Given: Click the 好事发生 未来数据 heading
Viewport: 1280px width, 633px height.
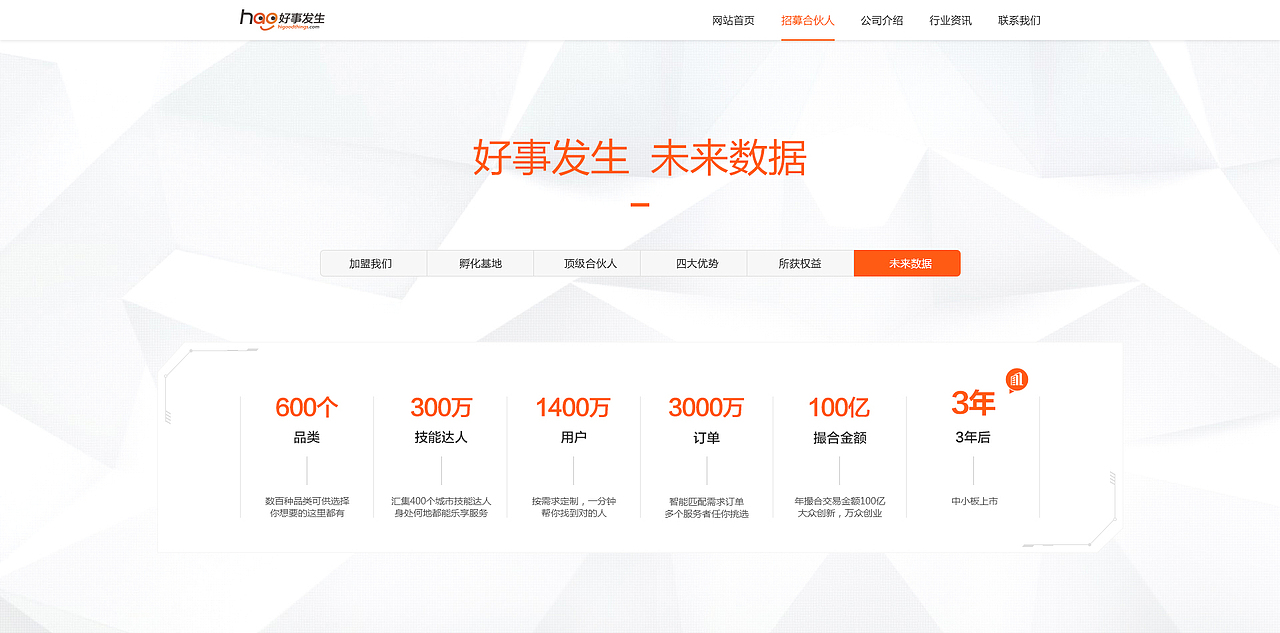Looking at the screenshot, I should [640, 158].
